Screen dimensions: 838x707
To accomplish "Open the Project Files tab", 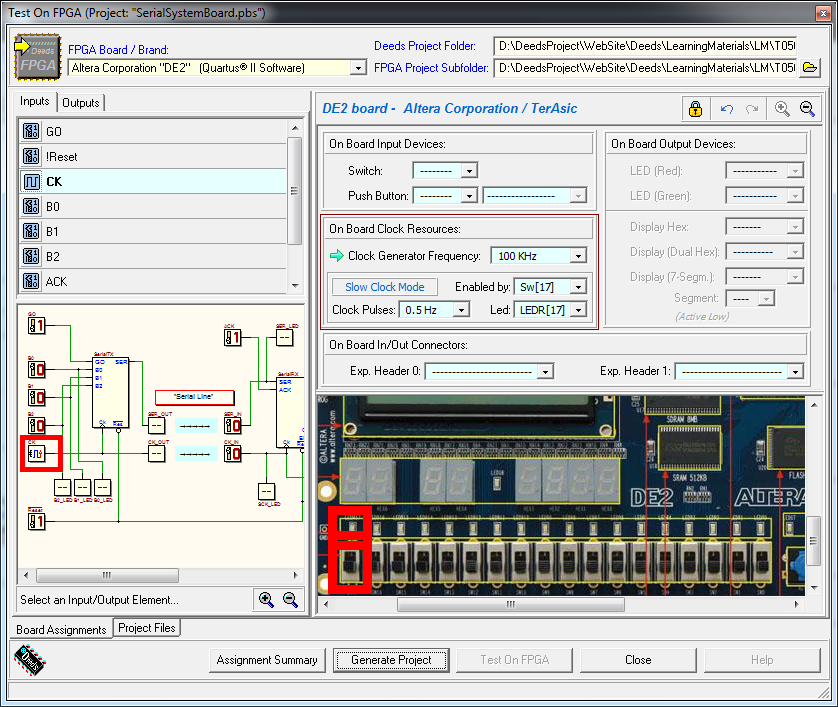I will pos(147,628).
